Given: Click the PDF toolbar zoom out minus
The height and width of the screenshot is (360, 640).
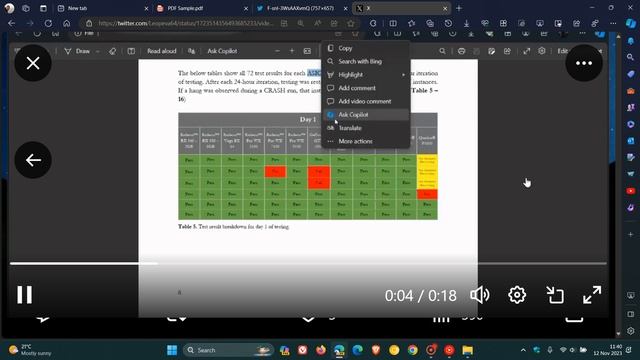Looking at the screenshot, I should click(277, 51).
